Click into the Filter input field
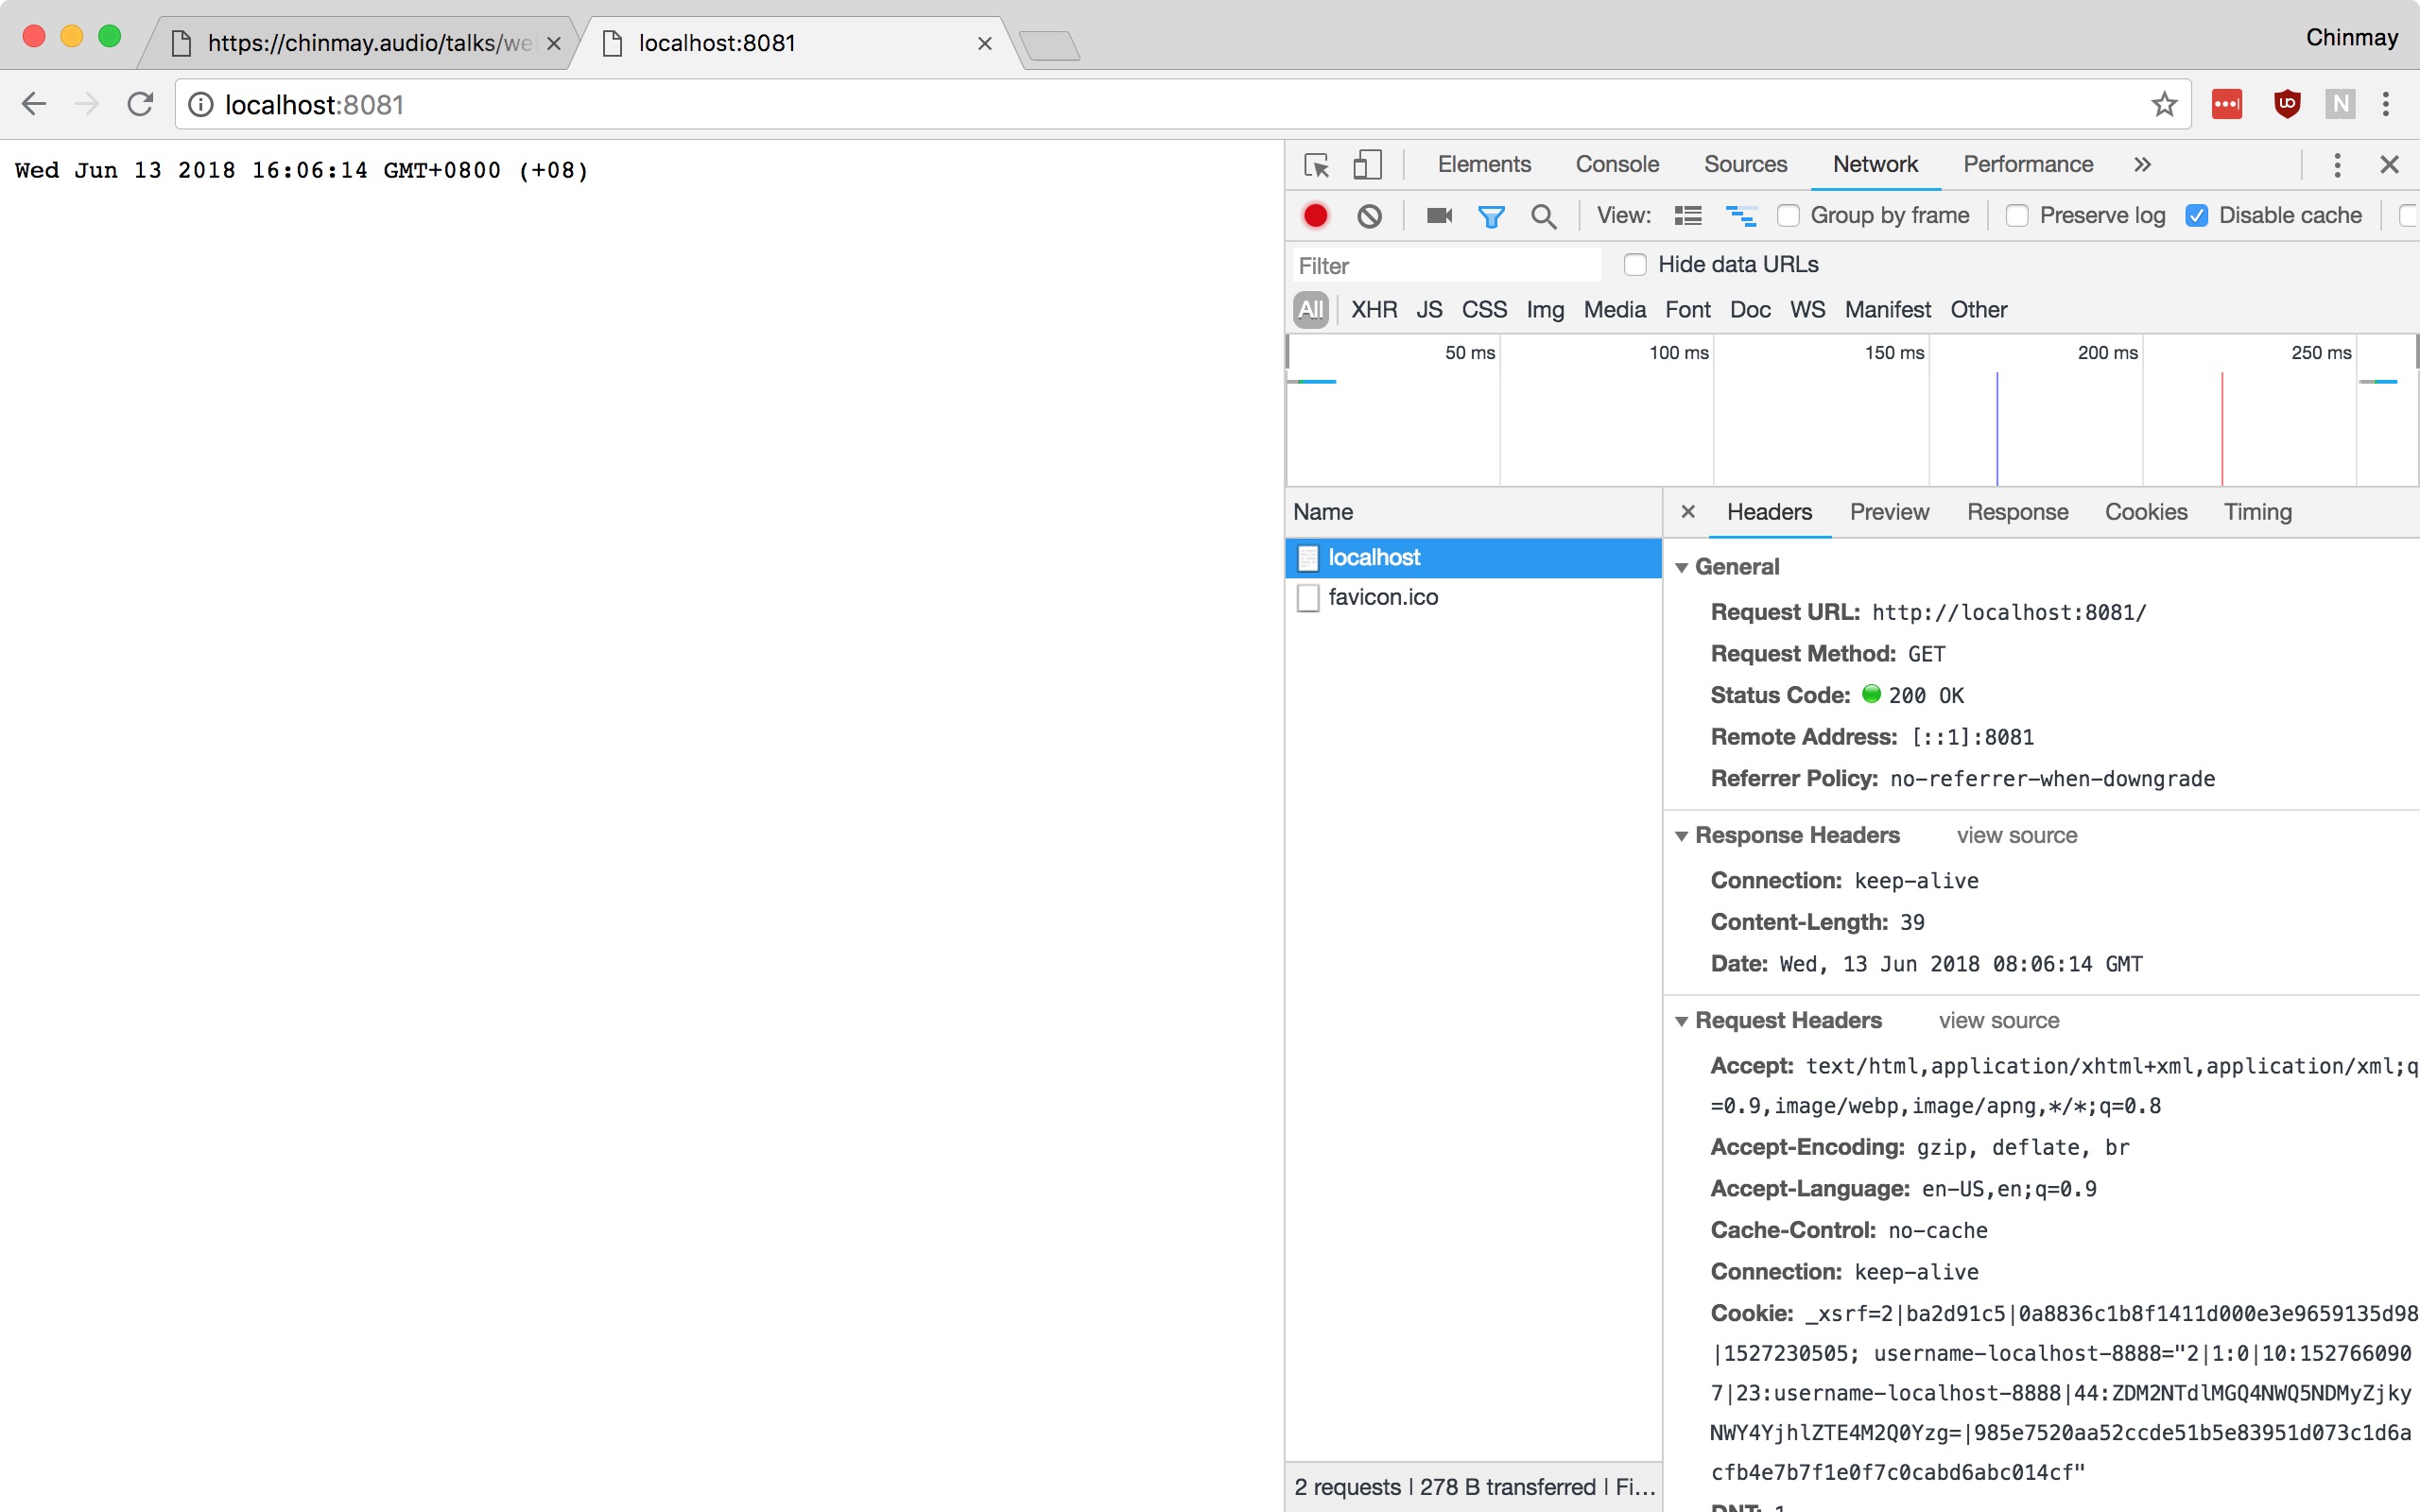The width and height of the screenshot is (2420, 1512). click(1445, 266)
